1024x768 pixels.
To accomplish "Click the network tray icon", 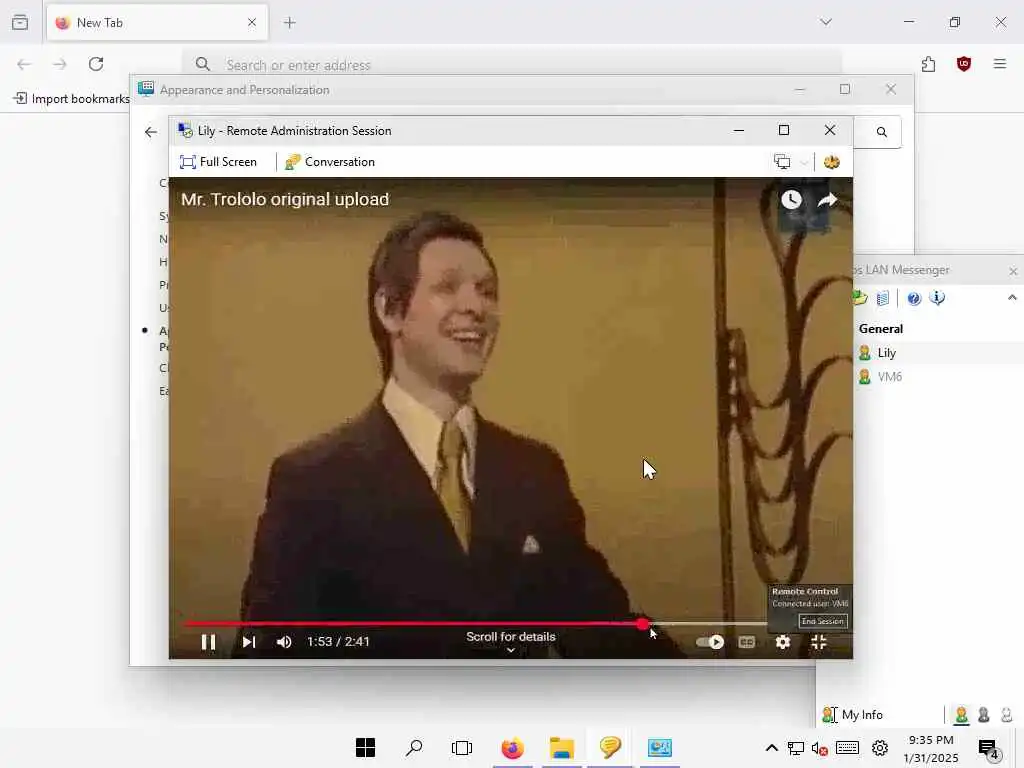I will 795,748.
